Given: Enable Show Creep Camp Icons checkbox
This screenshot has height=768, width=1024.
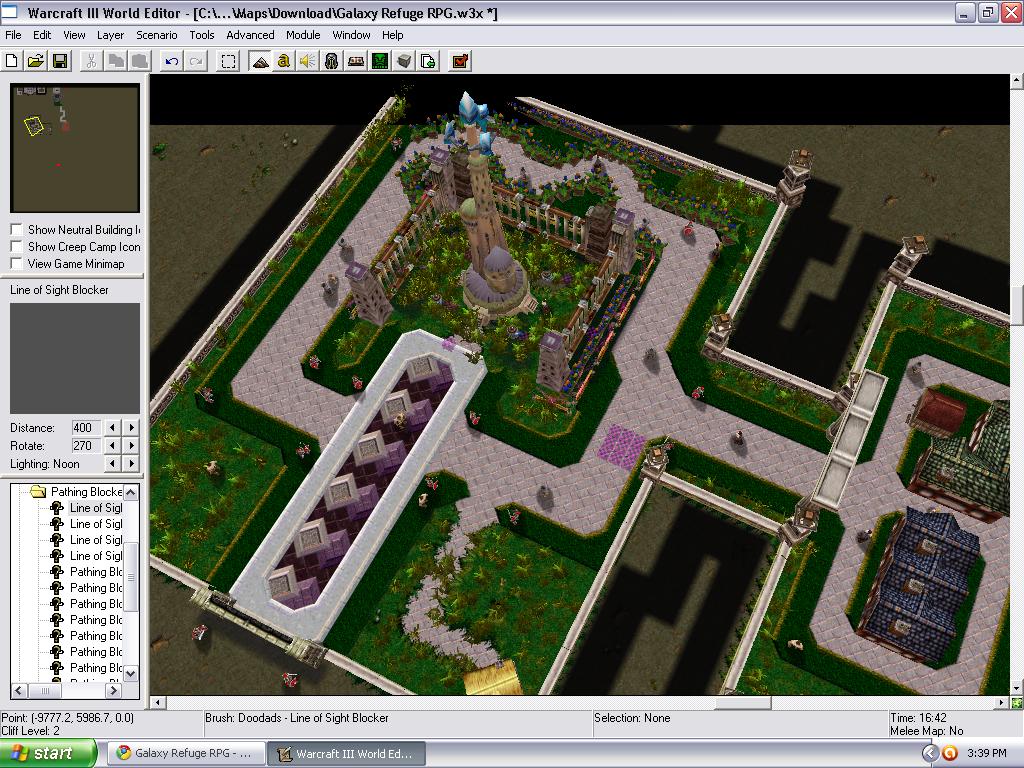Looking at the screenshot, I should (x=17, y=247).
